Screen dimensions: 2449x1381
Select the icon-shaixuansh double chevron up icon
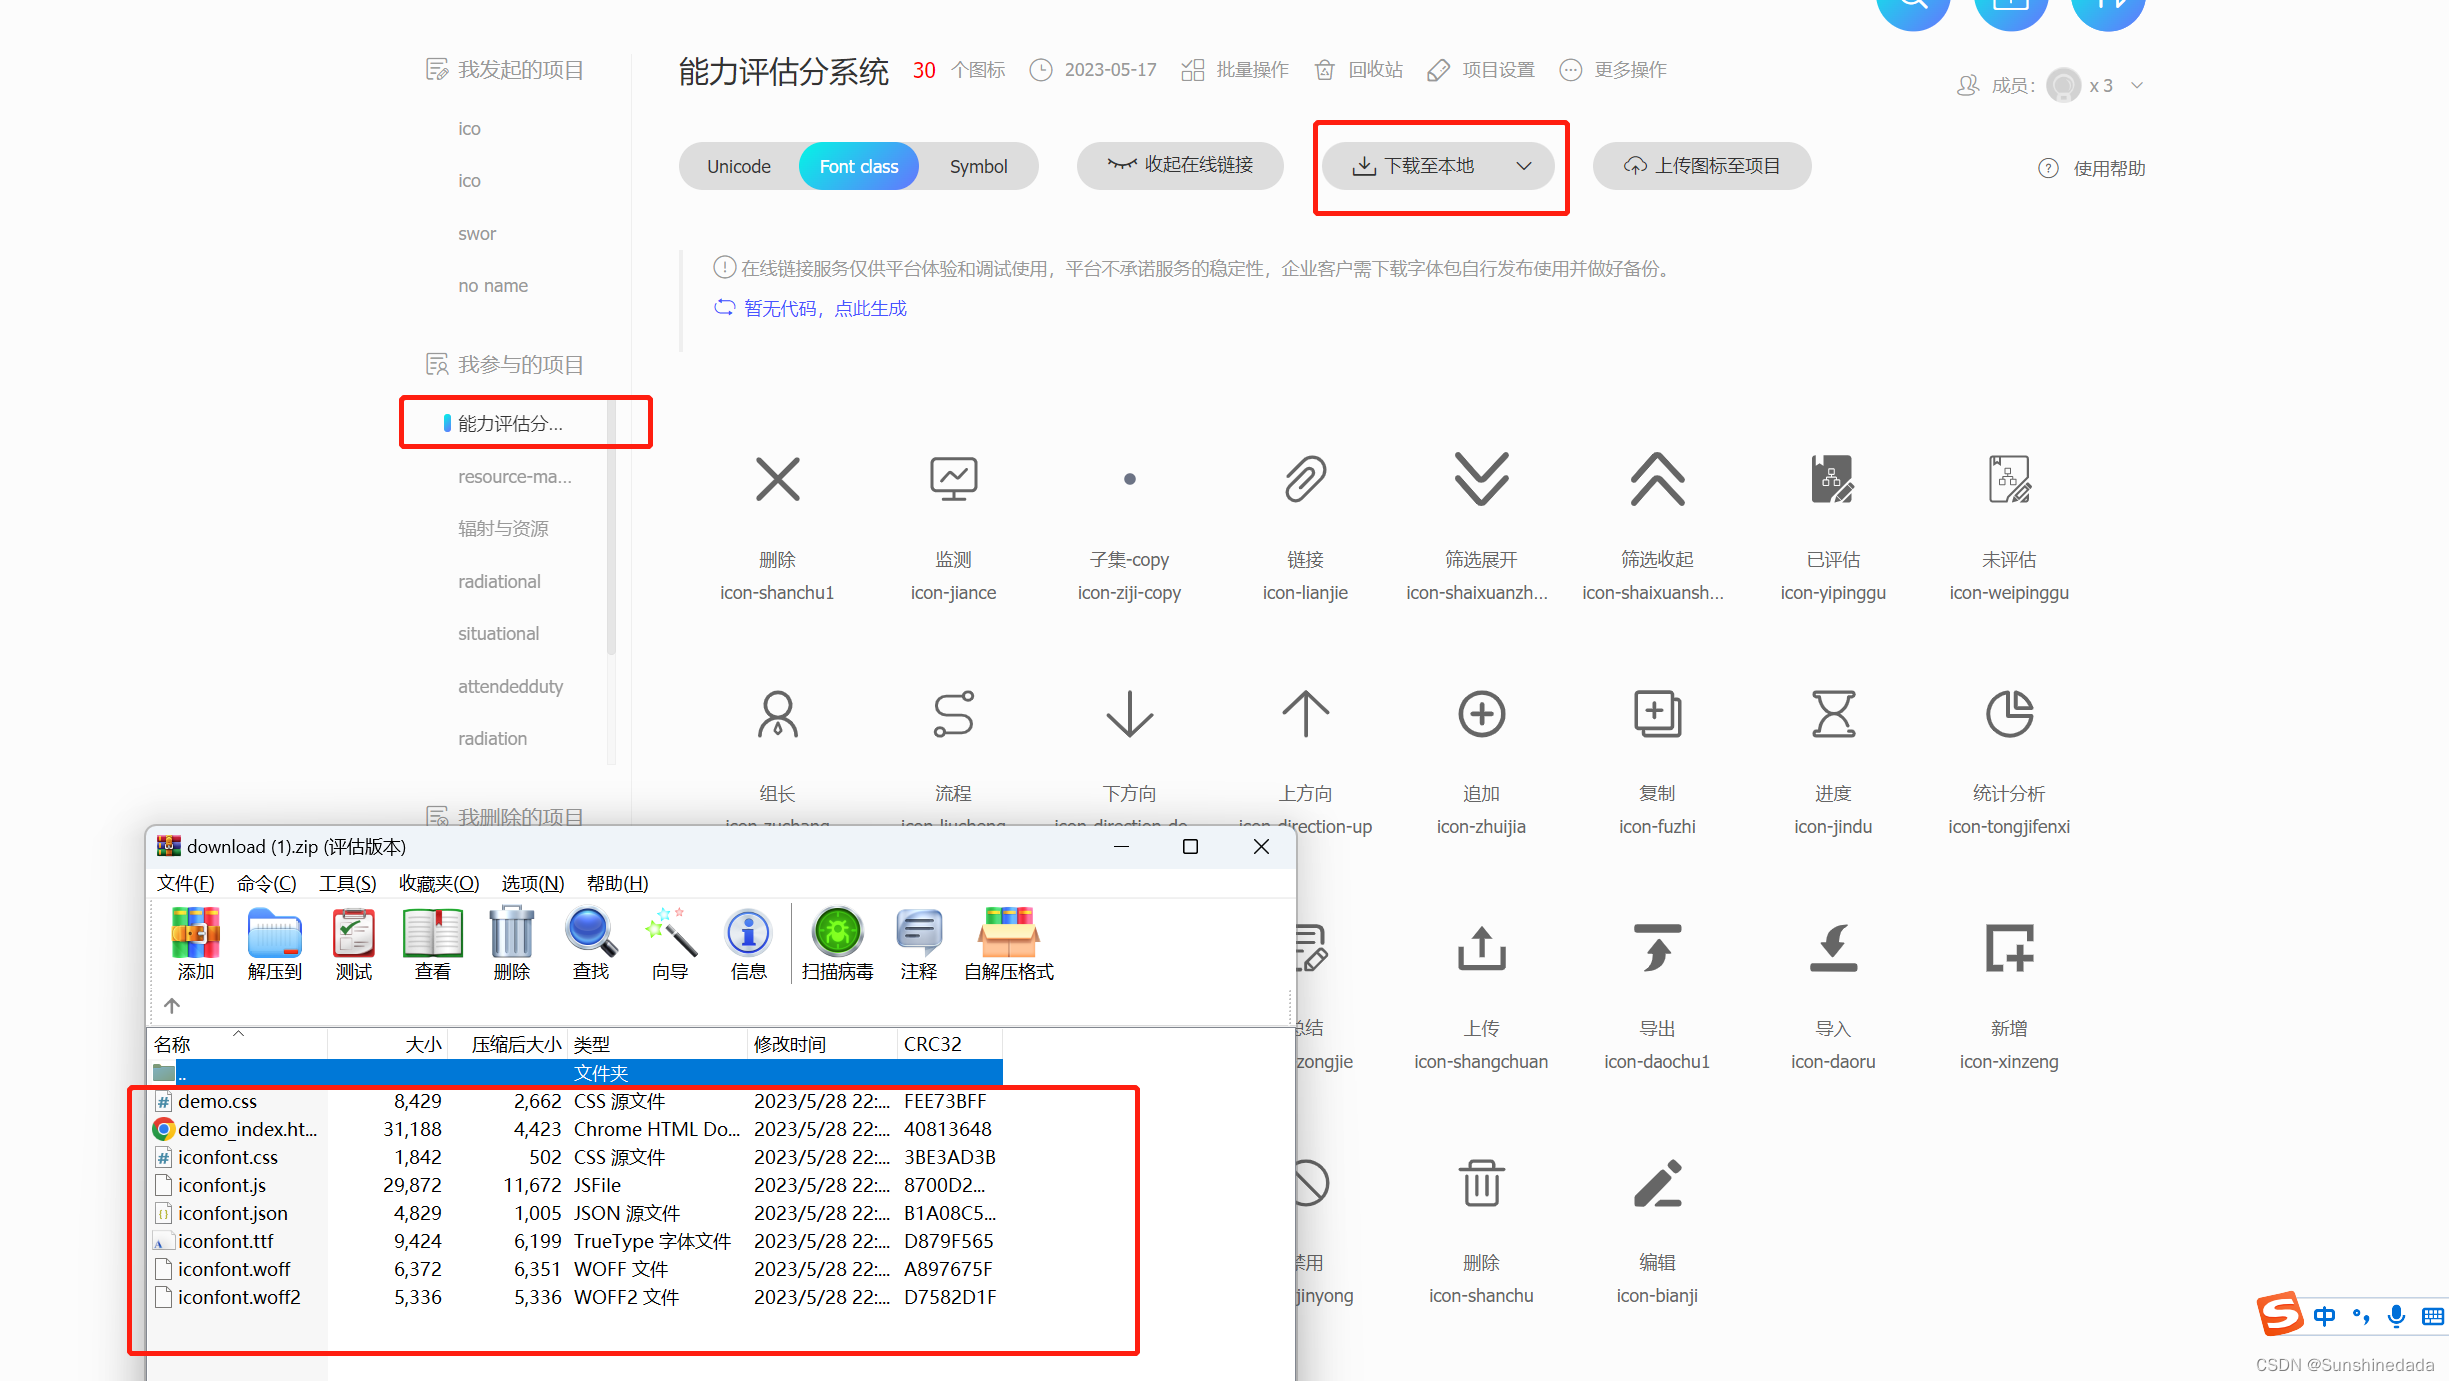pyautogui.click(x=1657, y=479)
